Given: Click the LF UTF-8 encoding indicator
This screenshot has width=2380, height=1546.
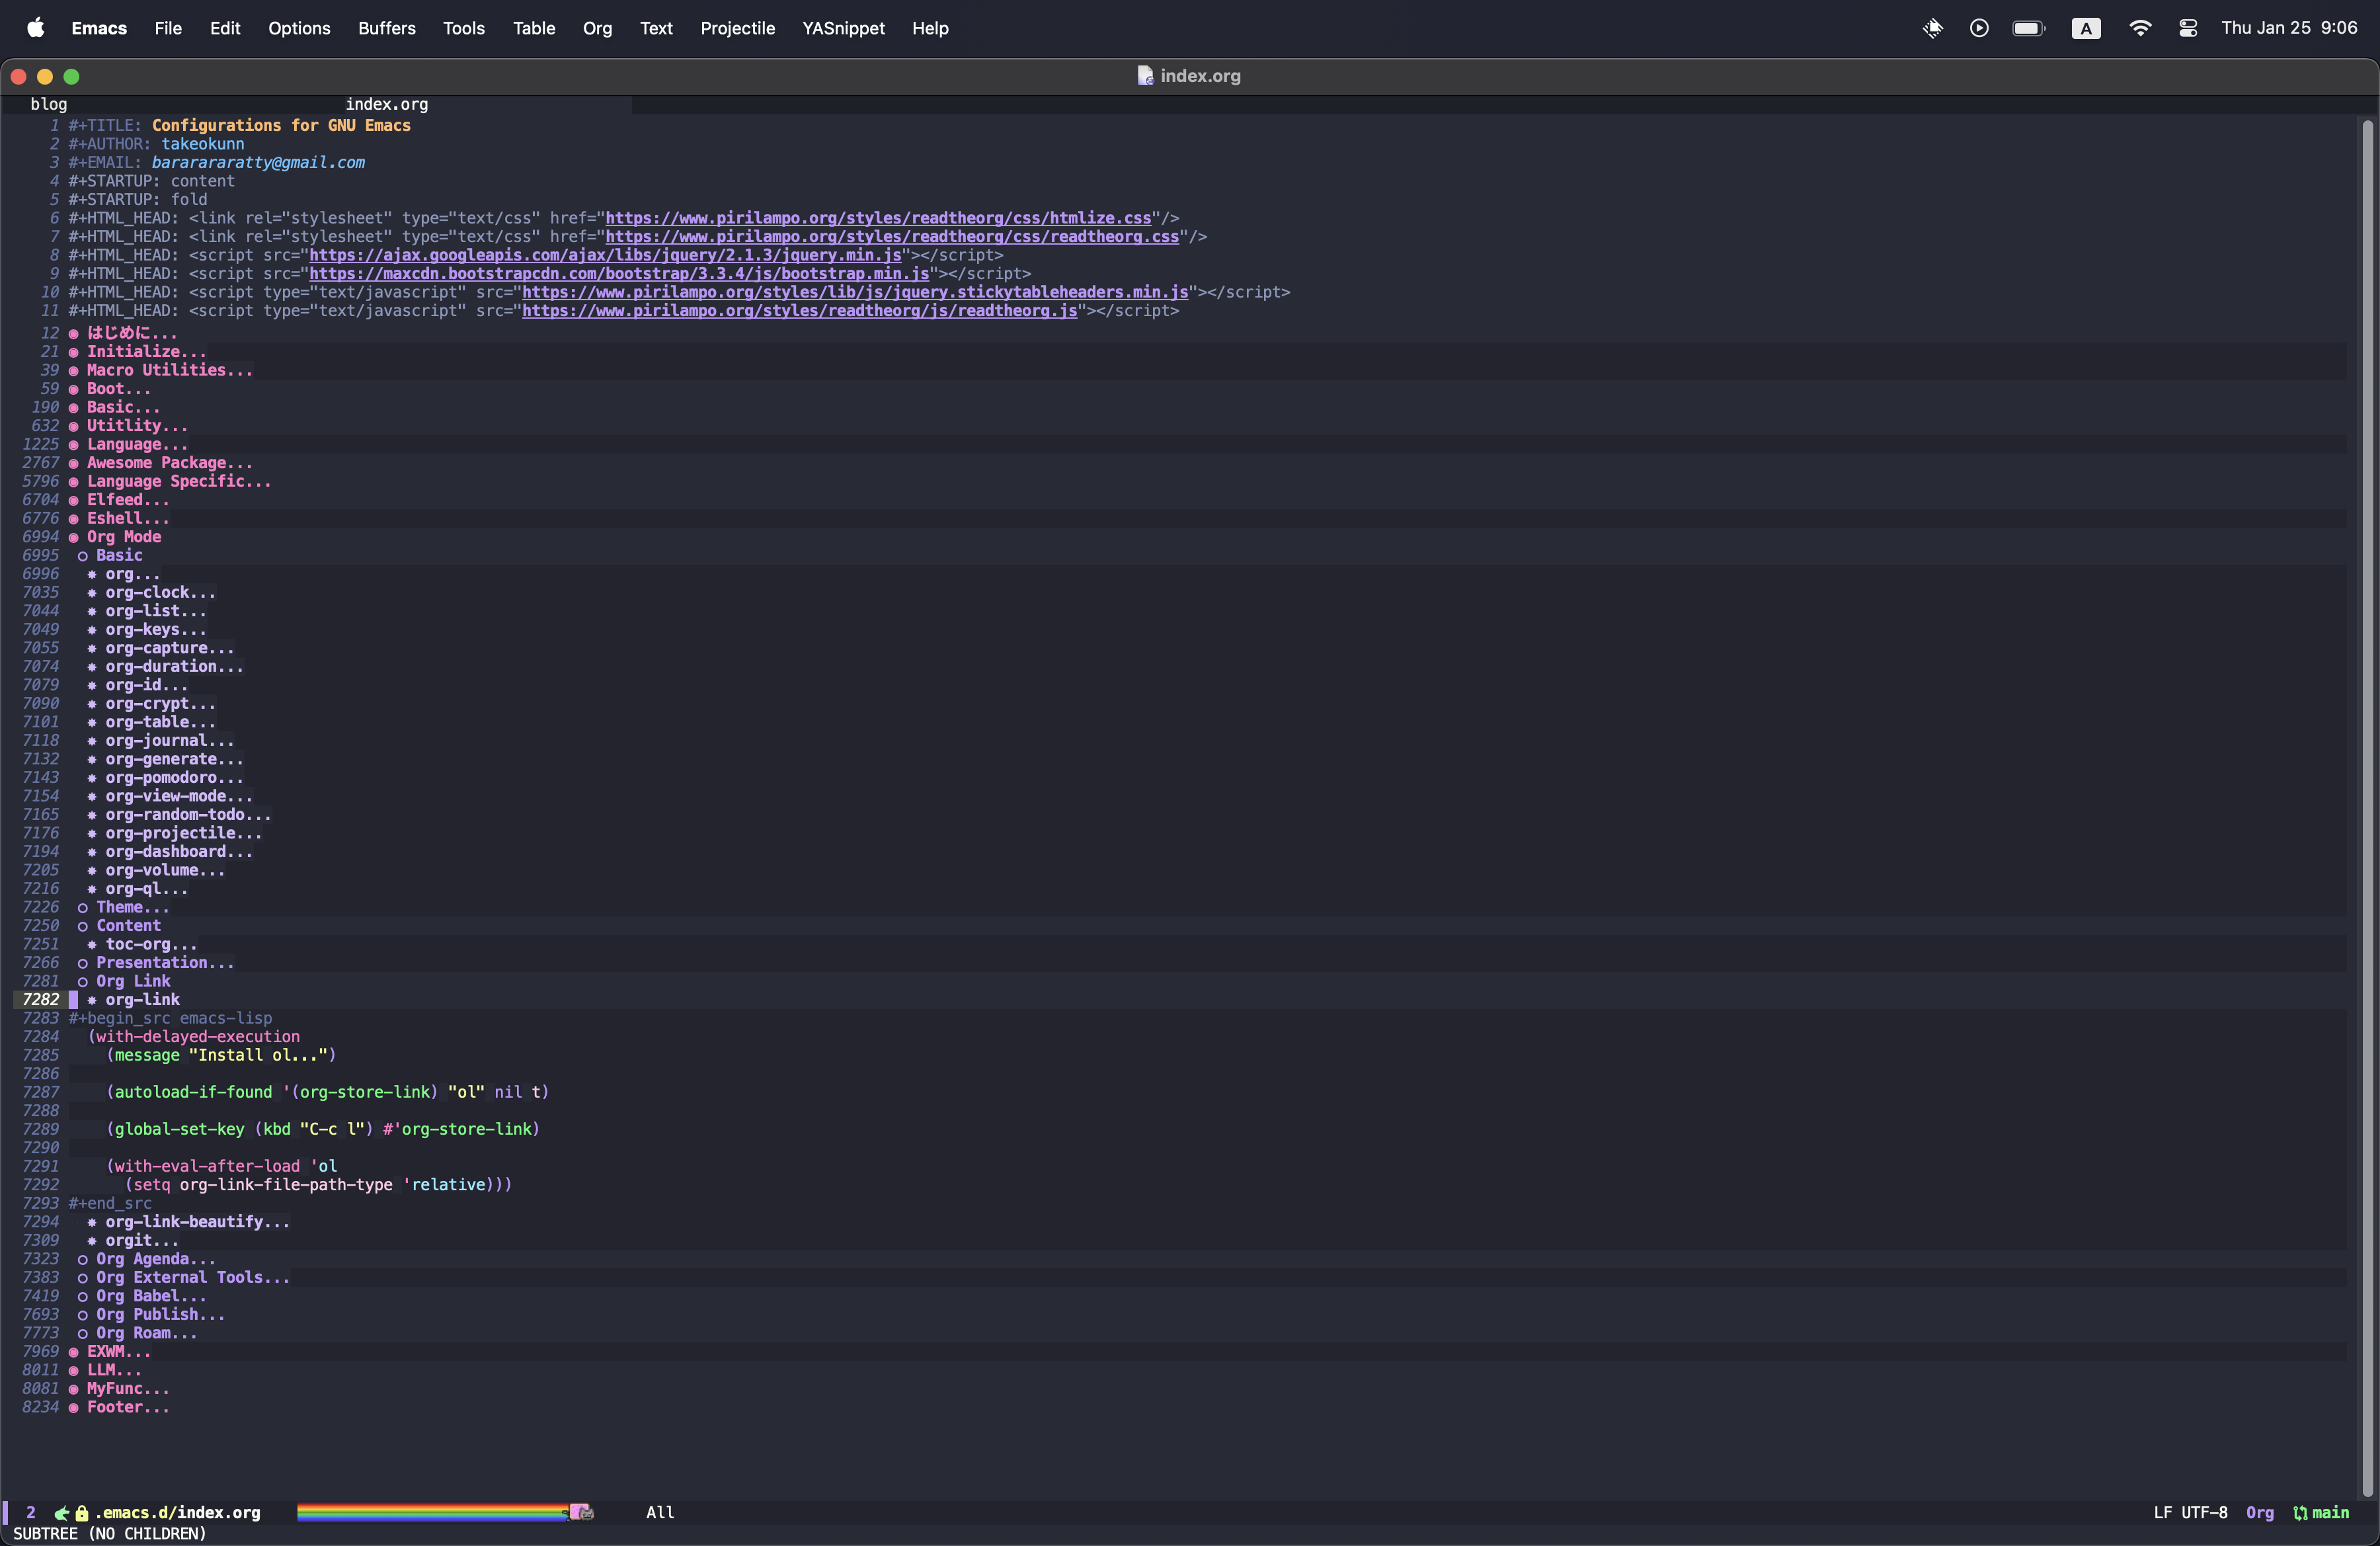Looking at the screenshot, I should click(2190, 1513).
